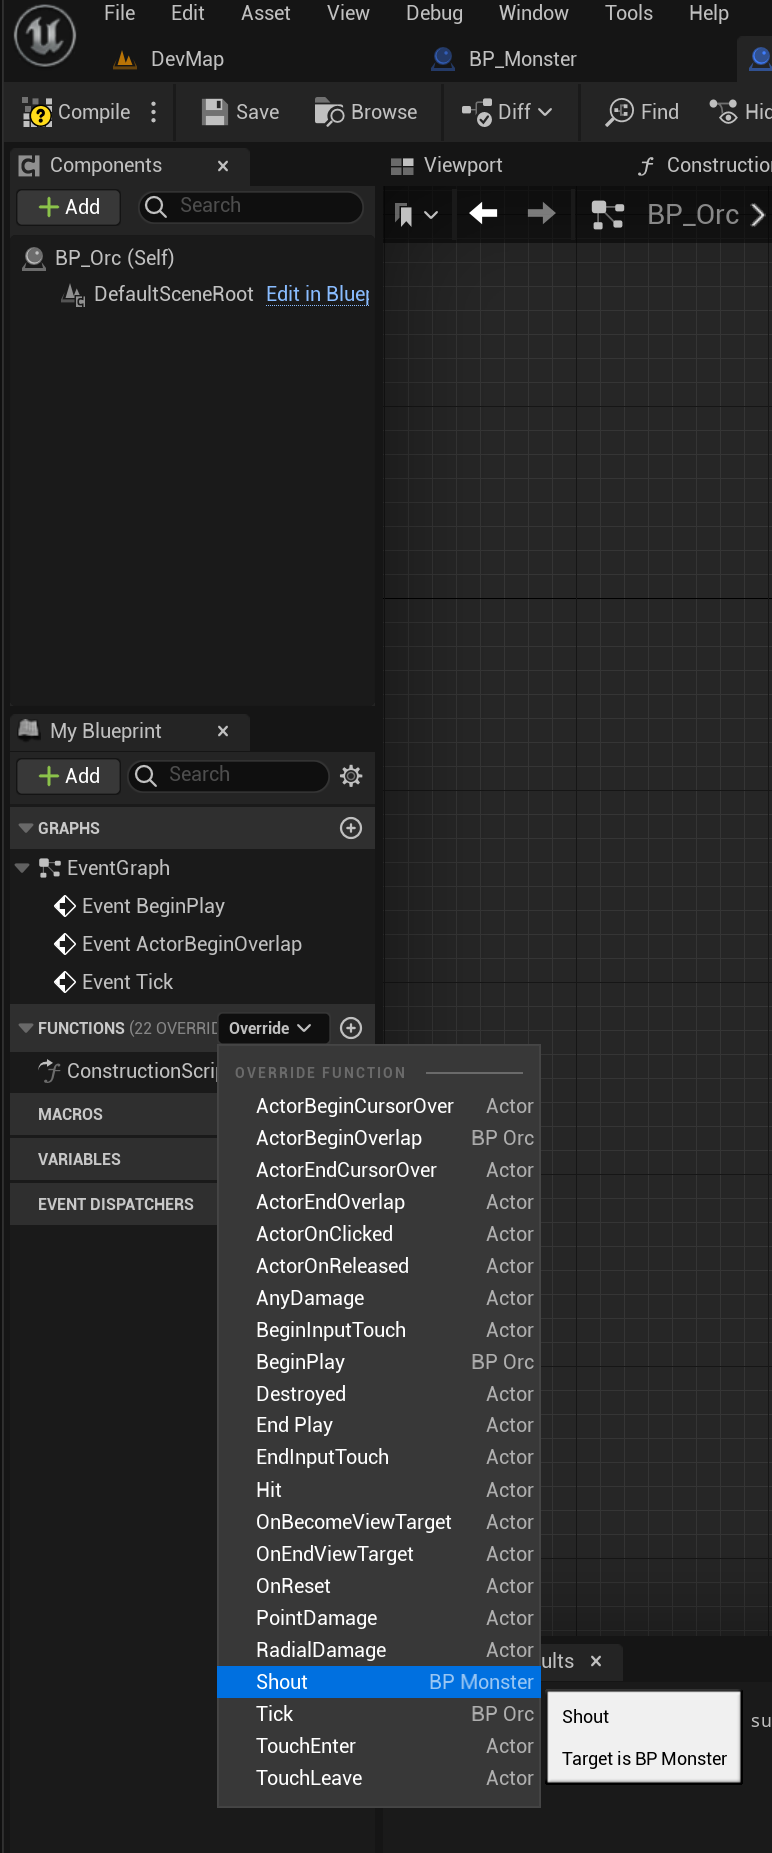Select BP_Orc (Self) component
The height and width of the screenshot is (1853, 772).
(x=98, y=258)
